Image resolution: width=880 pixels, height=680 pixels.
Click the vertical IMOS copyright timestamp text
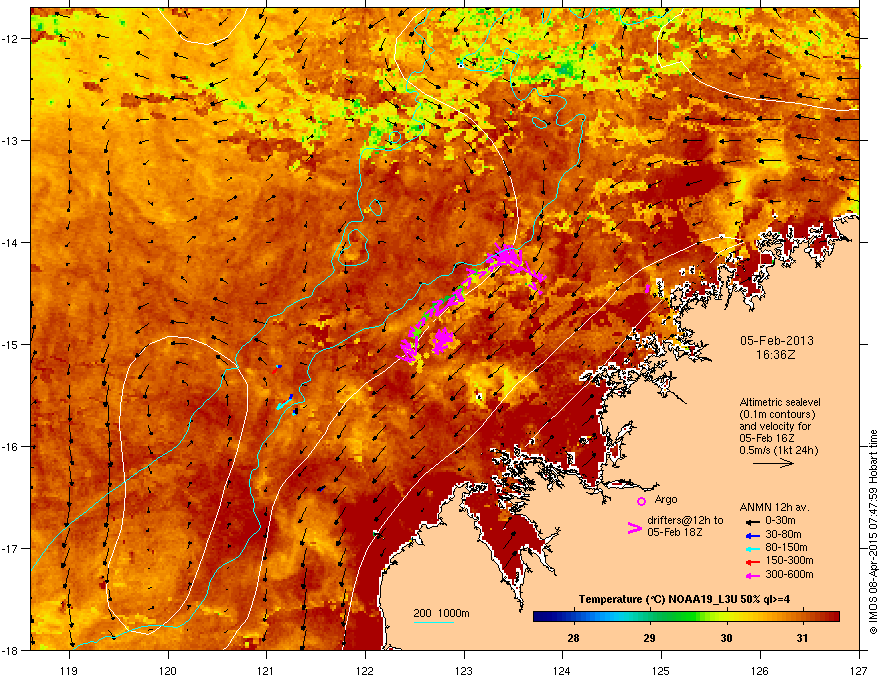(x=873, y=532)
